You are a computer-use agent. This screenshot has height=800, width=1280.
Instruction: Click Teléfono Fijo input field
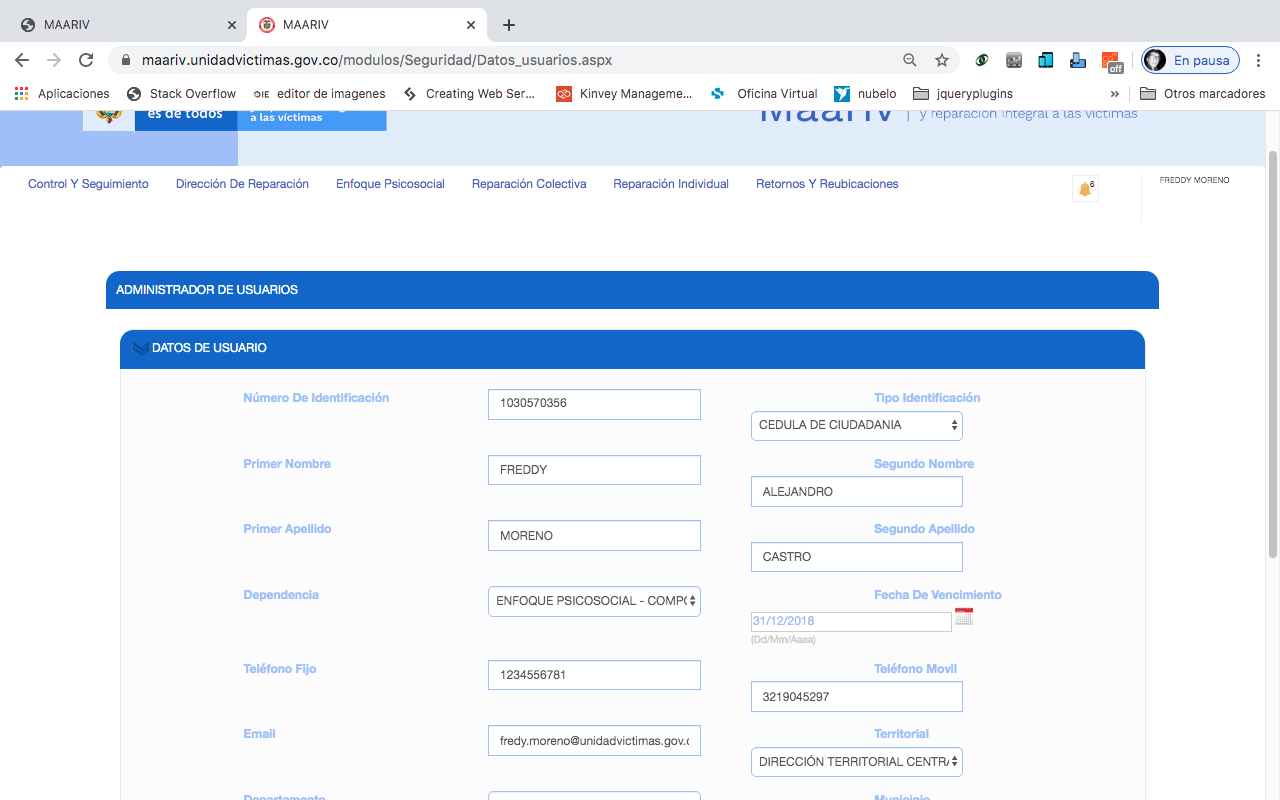[594, 675]
